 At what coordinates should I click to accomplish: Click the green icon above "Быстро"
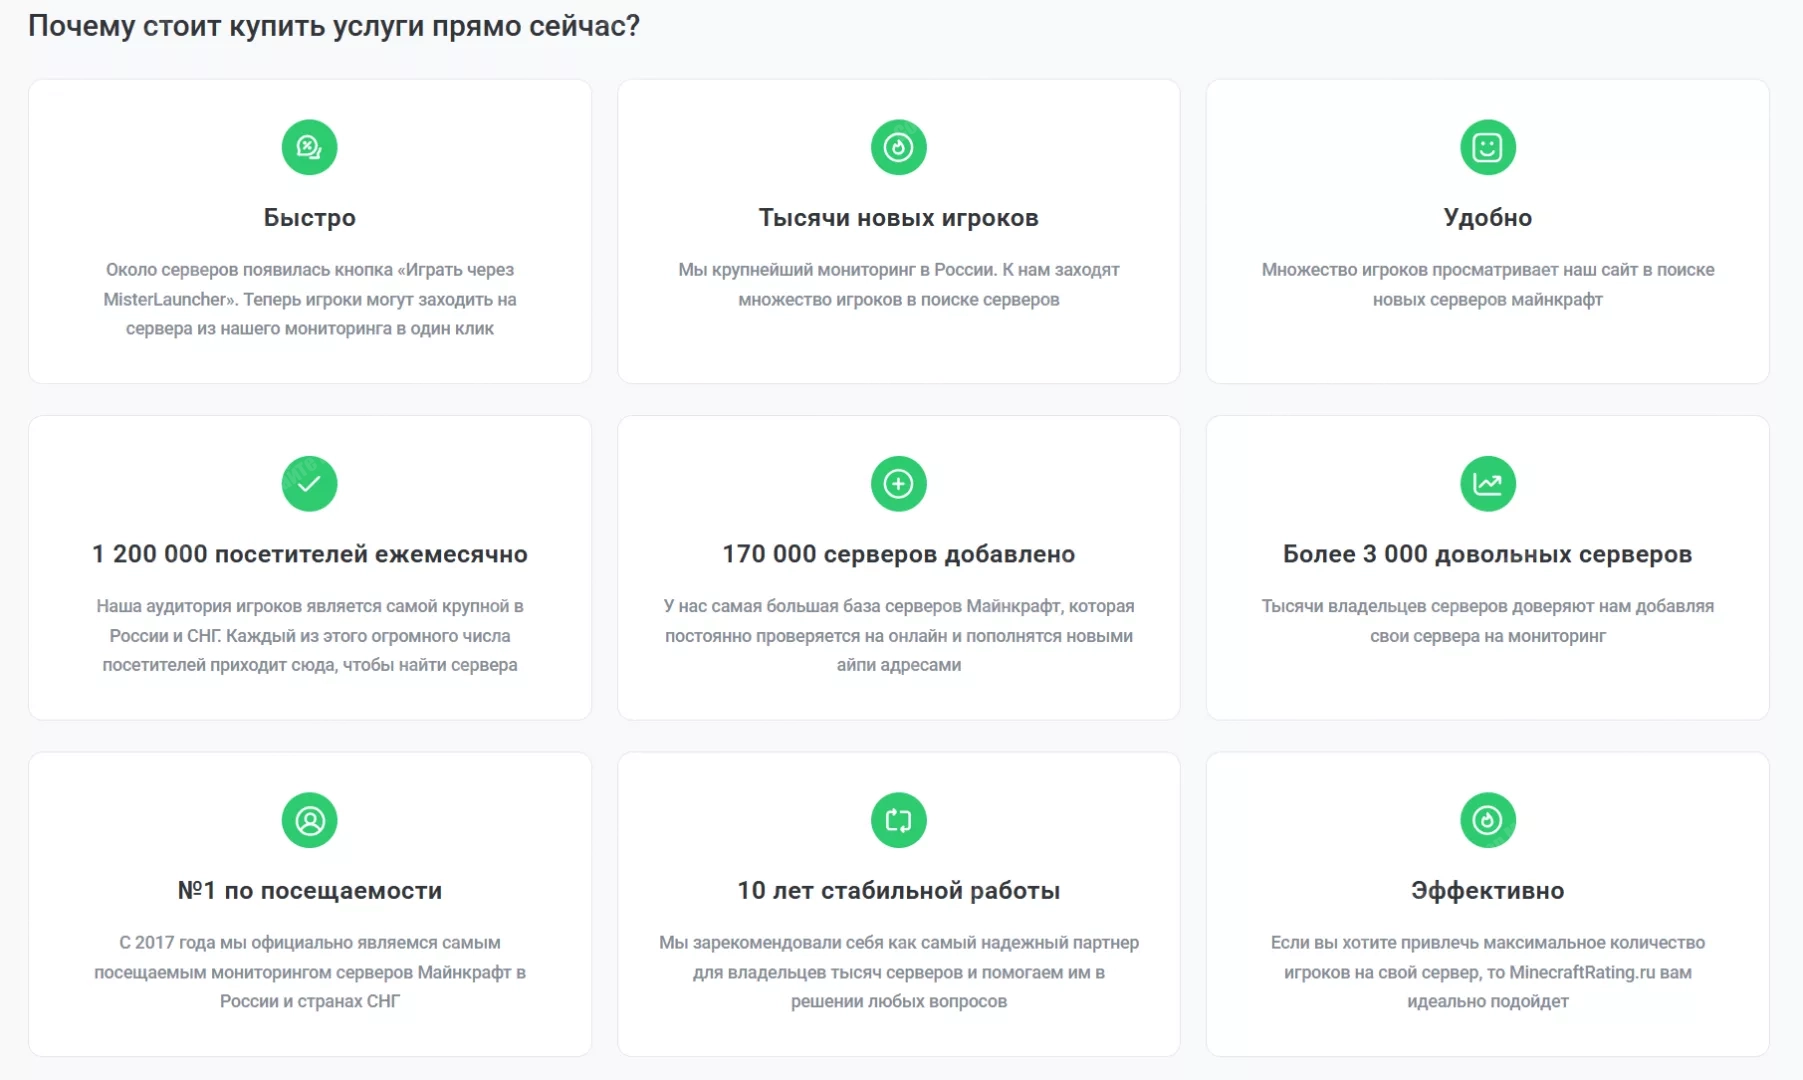(309, 147)
